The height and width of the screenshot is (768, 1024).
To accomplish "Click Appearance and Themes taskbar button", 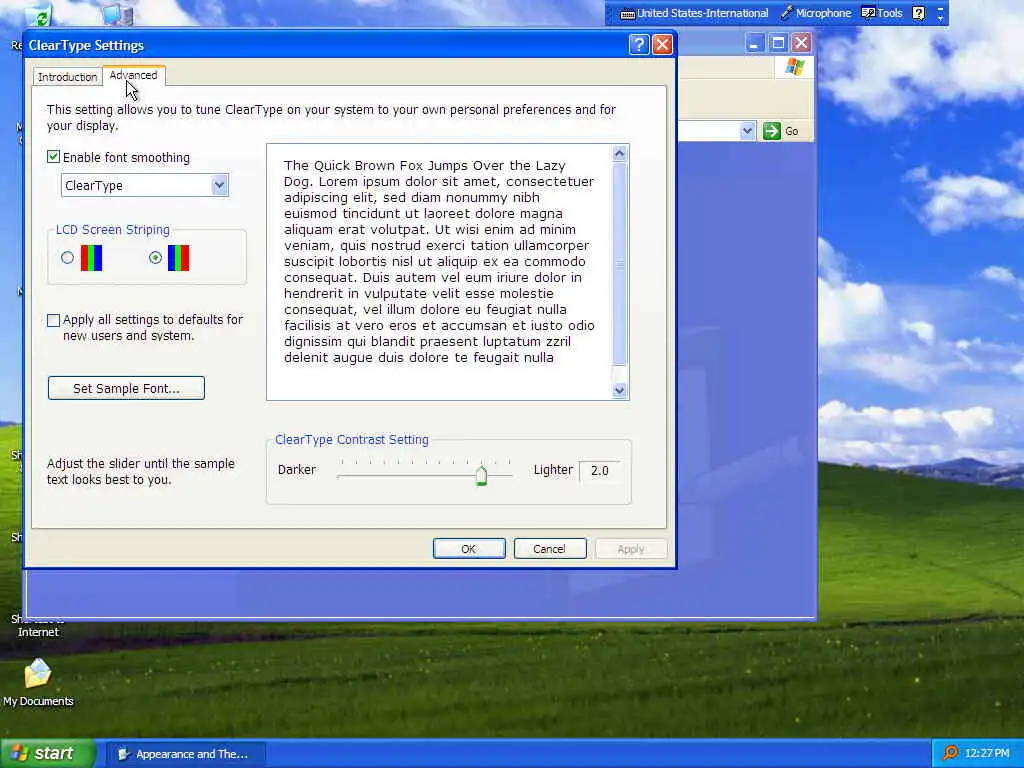I will click(185, 754).
